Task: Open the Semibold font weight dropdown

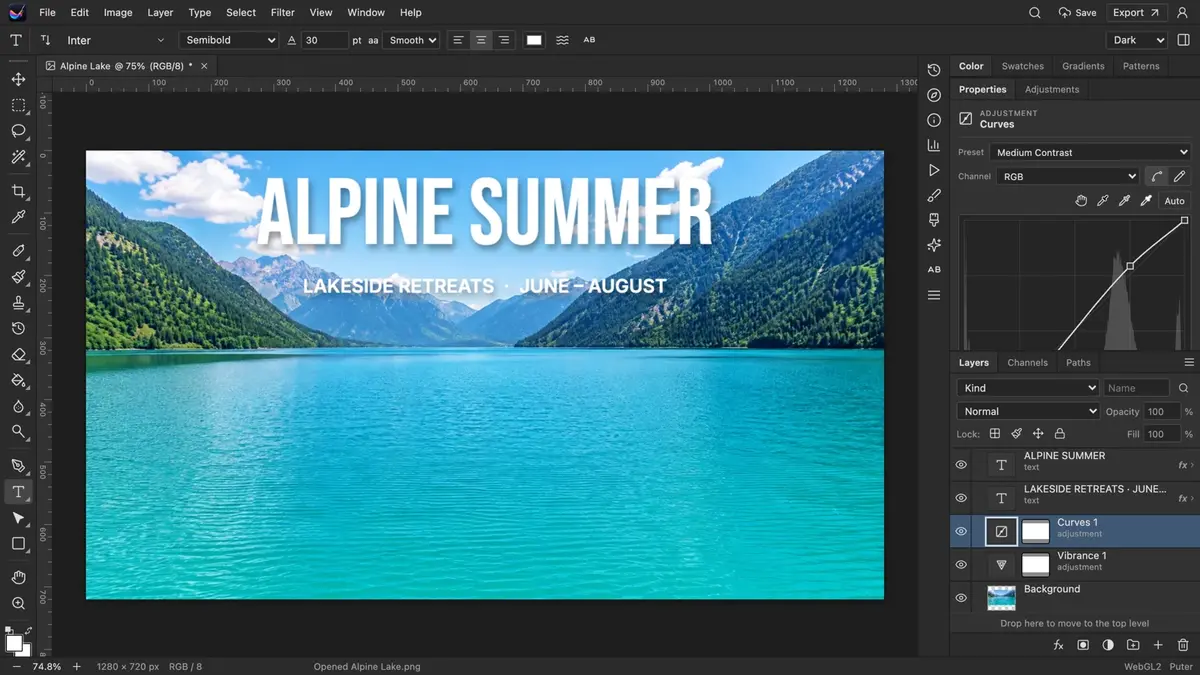Action: click(229, 40)
